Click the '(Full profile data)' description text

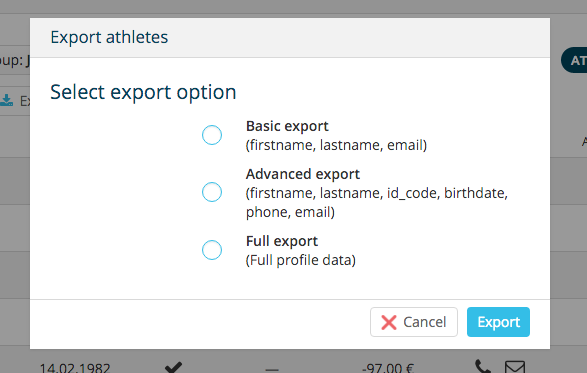click(x=301, y=260)
